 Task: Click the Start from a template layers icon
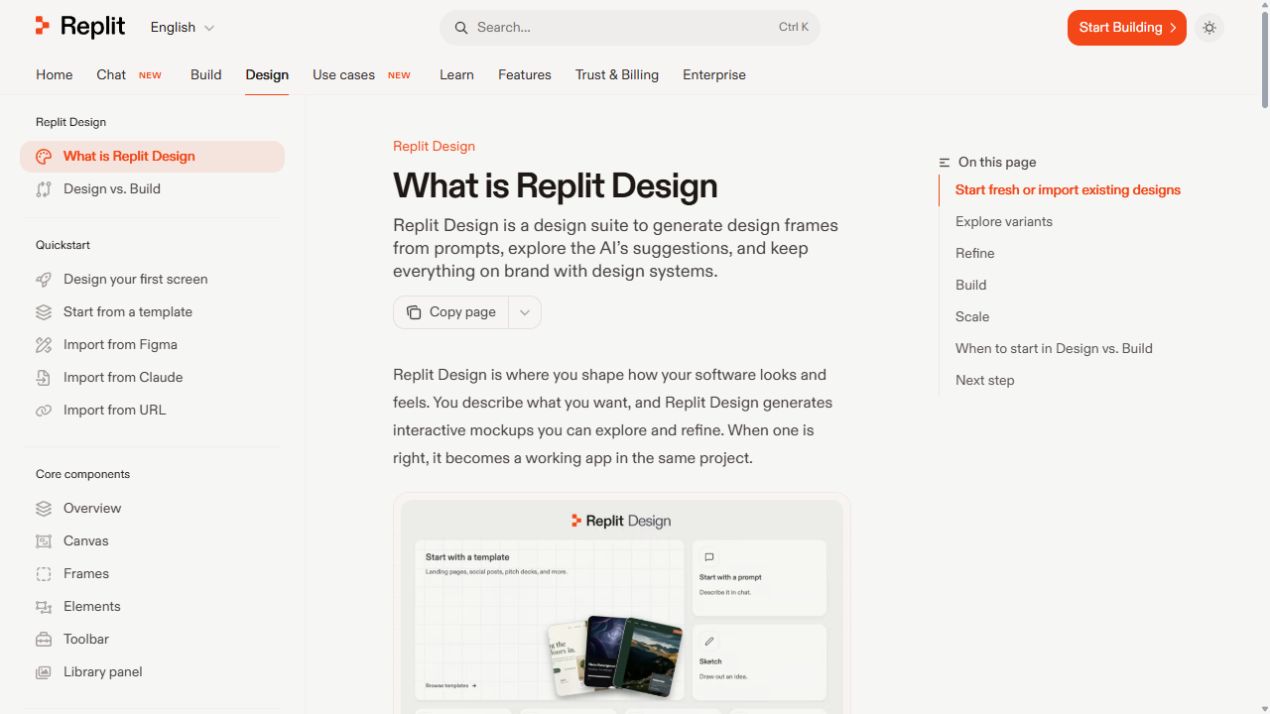point(43,312)
